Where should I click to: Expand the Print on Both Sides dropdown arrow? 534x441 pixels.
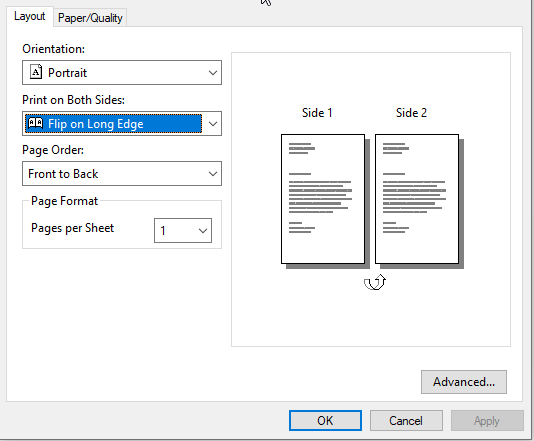tap(213, 123)
